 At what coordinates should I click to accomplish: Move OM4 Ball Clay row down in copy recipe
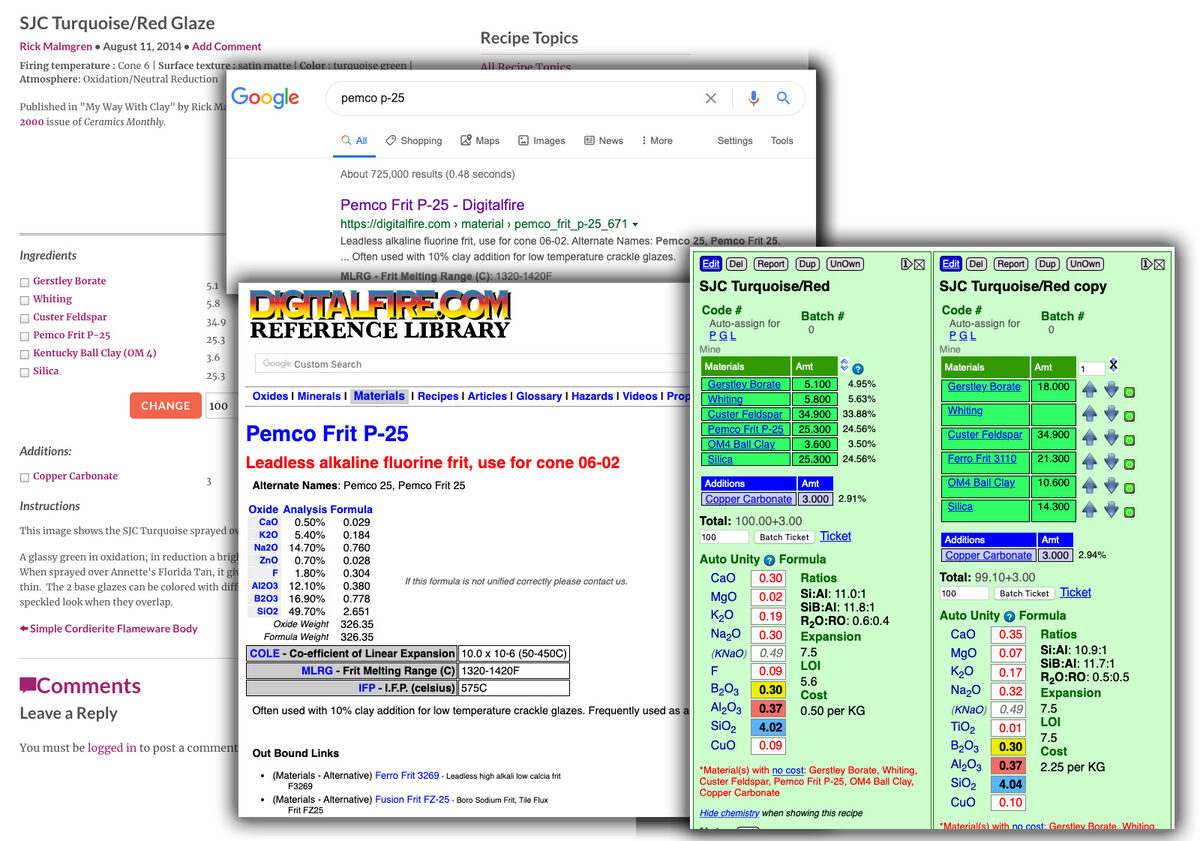point(1111,485)
